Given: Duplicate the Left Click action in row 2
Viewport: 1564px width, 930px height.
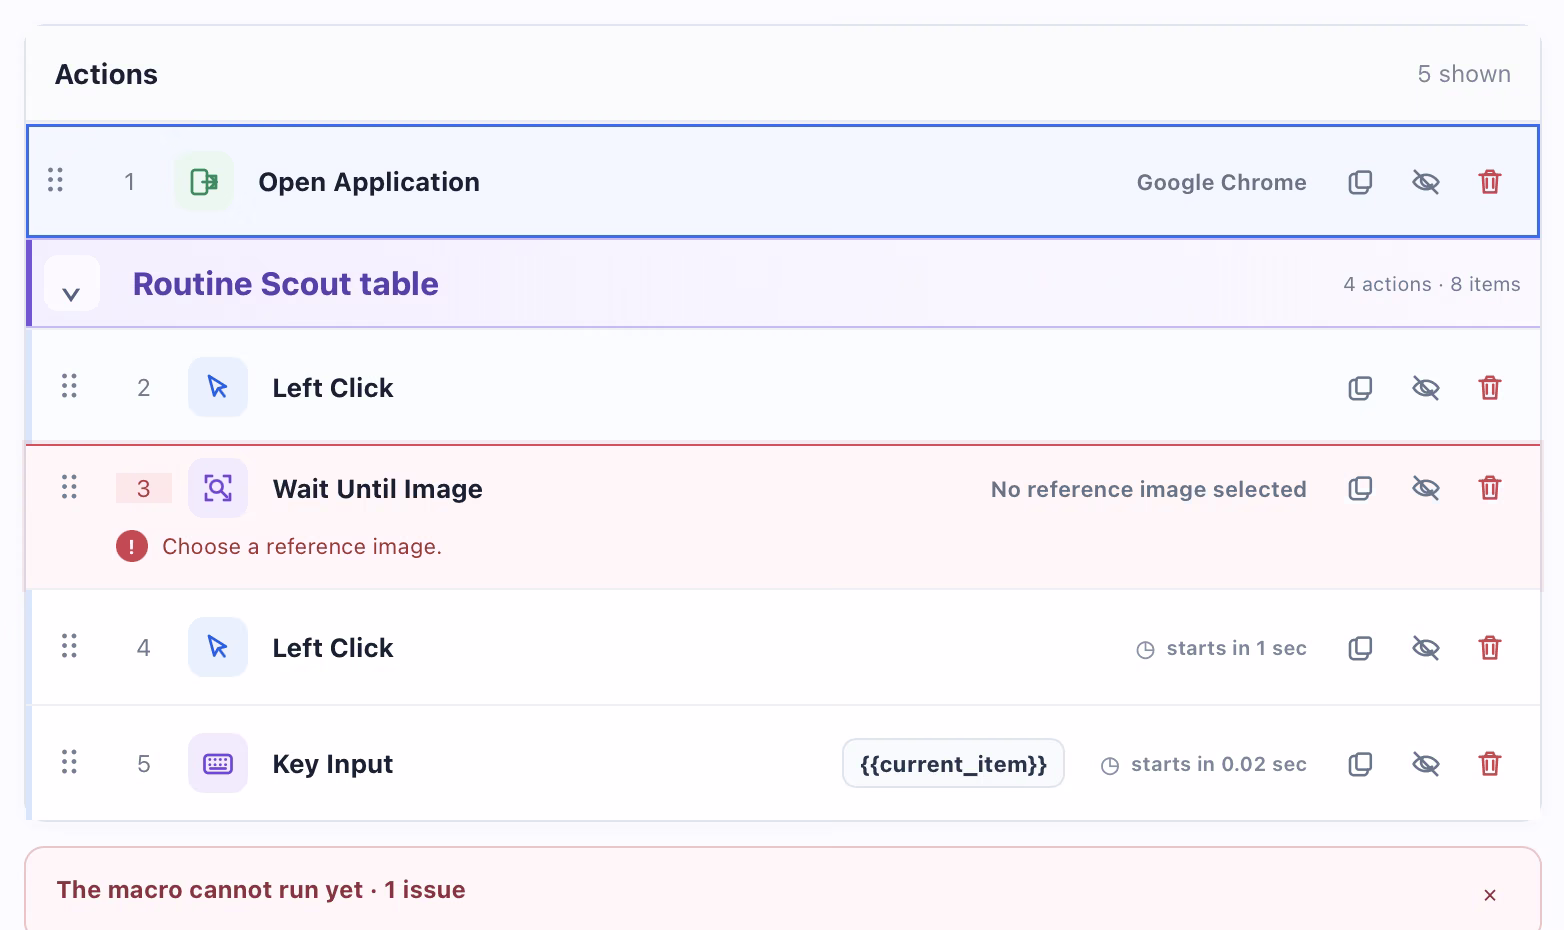Looking at the screenshot, I should (x=1360, y=388).
